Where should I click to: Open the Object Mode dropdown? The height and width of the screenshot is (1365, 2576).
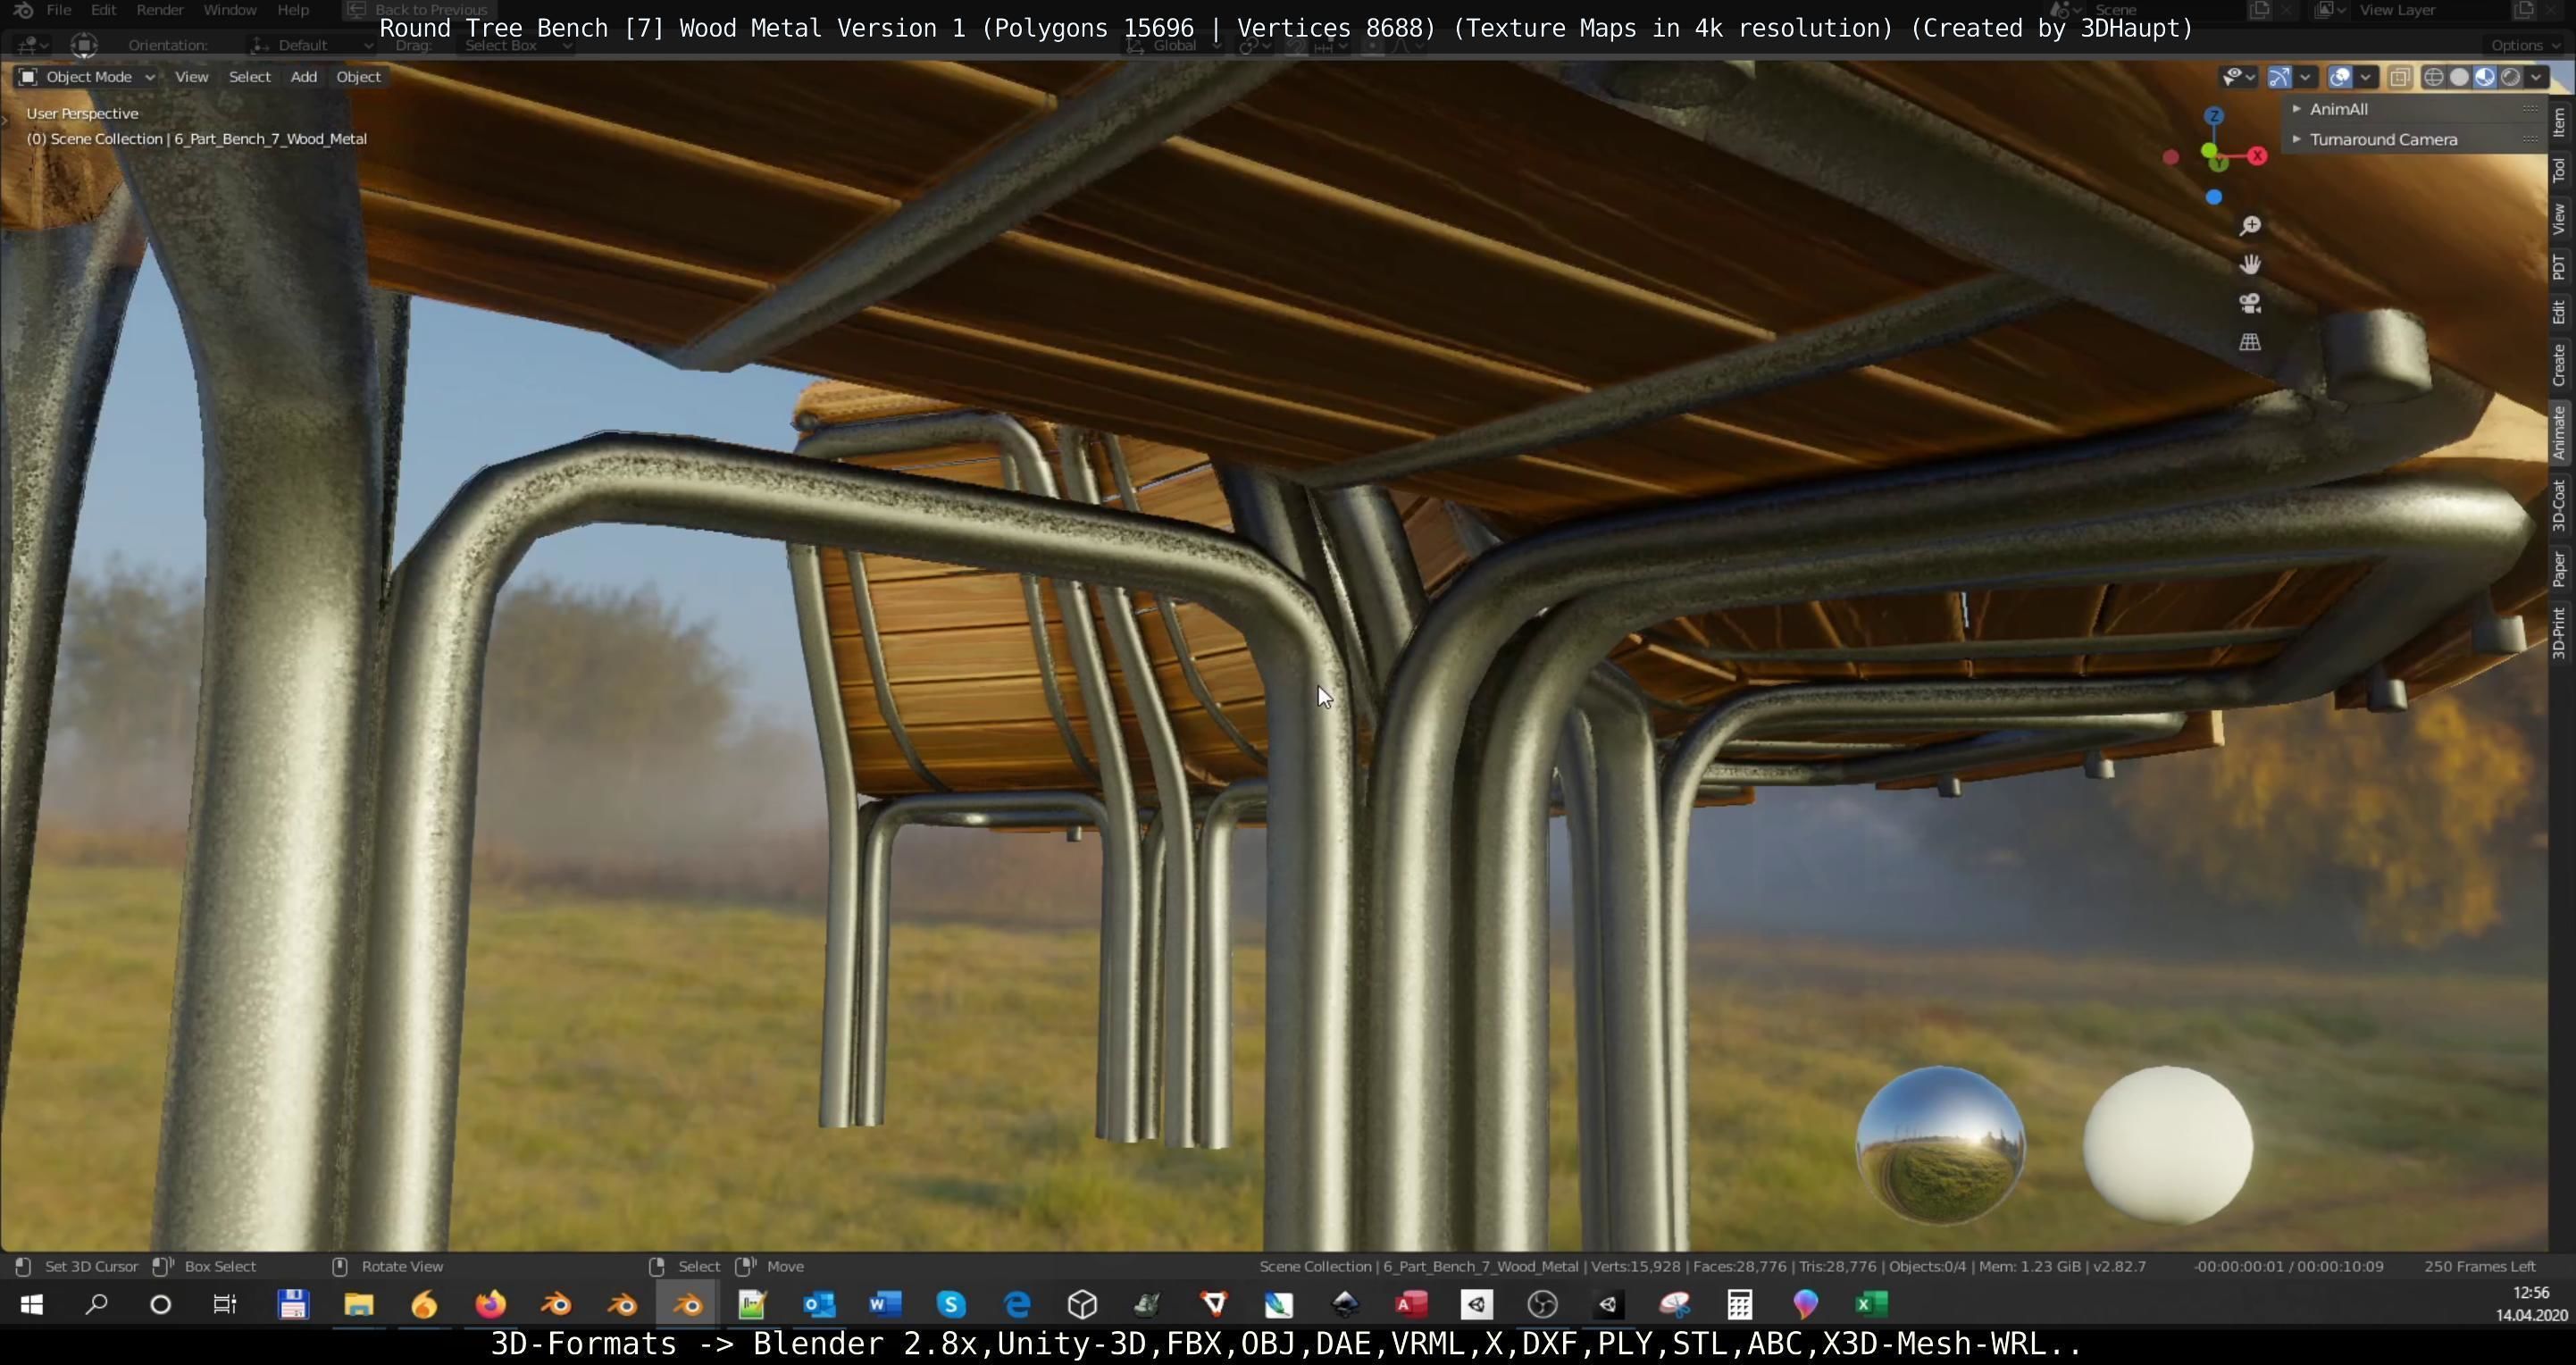click(88, 77)
